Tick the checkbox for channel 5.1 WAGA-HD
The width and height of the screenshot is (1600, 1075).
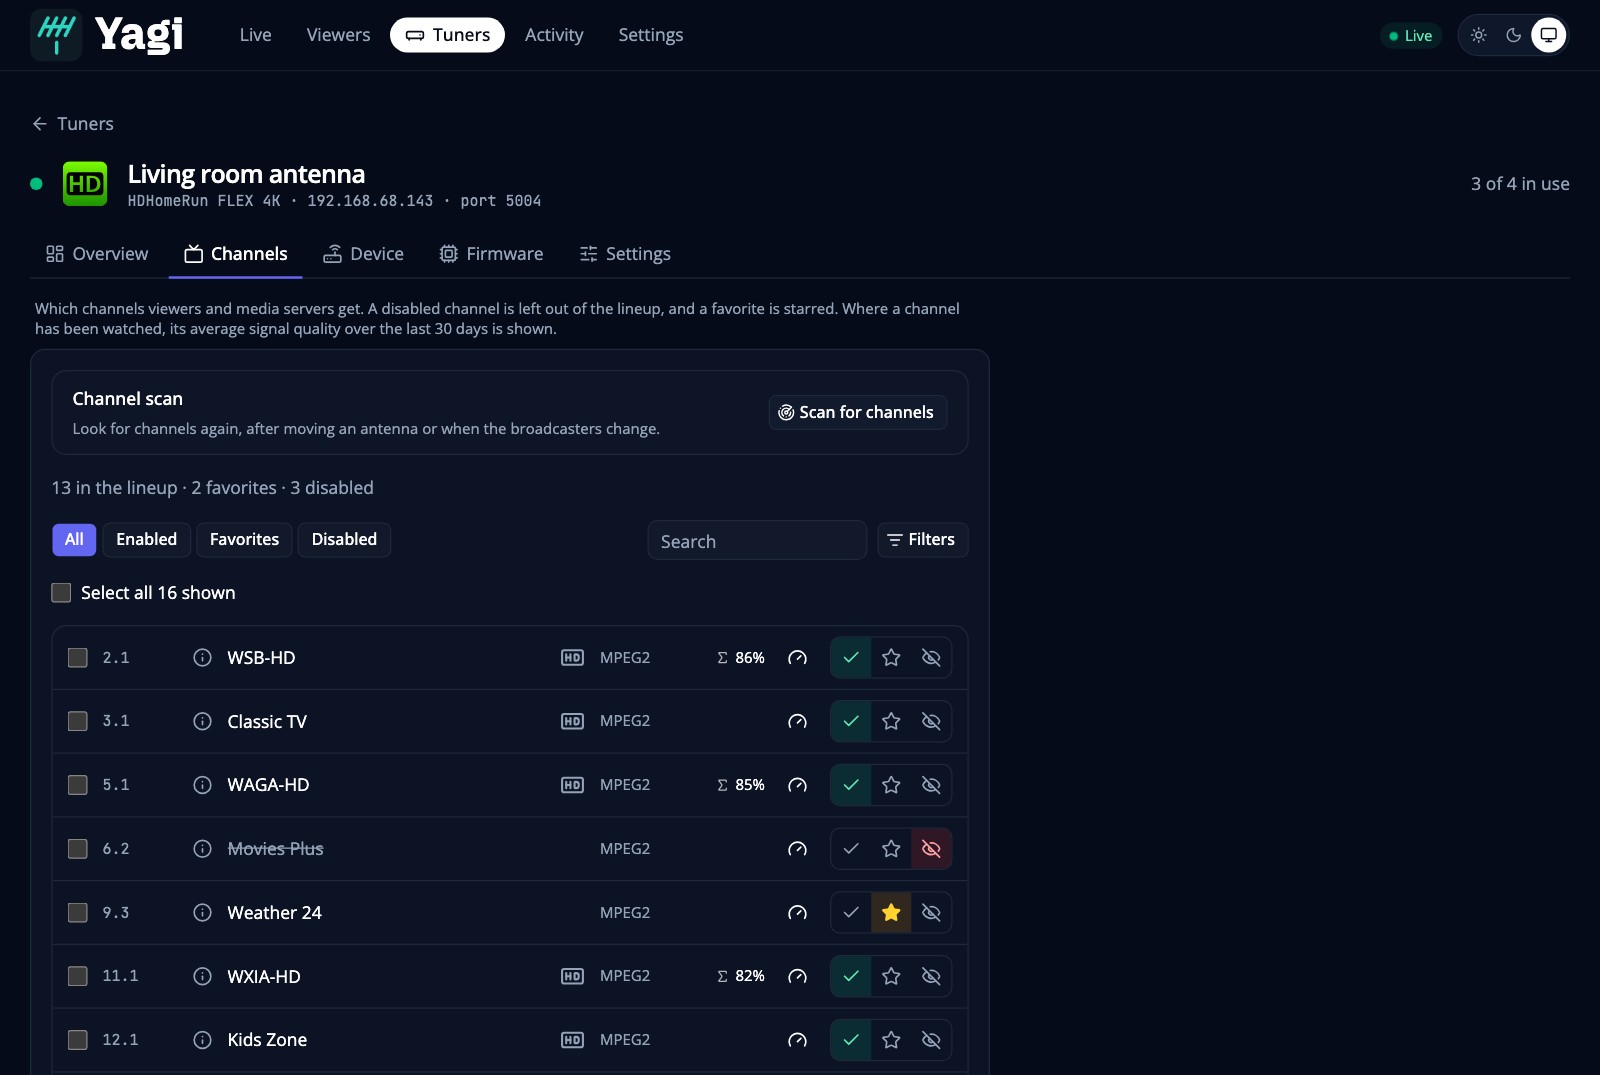[77, 785]
